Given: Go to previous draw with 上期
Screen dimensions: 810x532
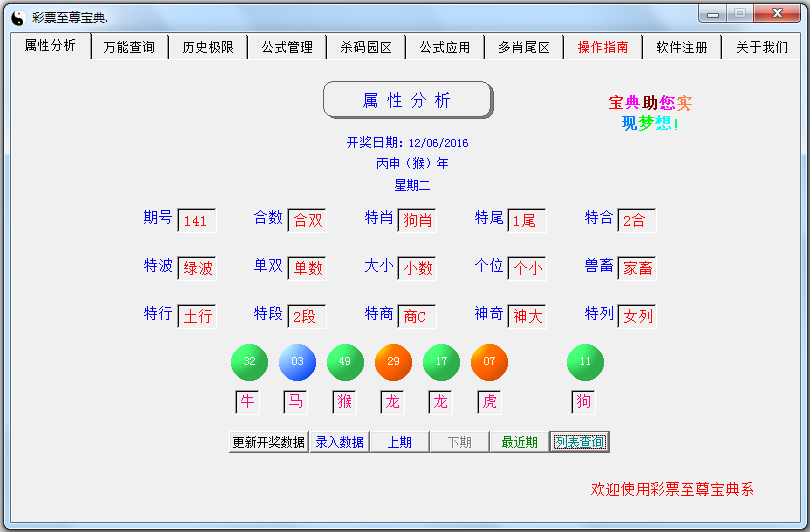Looking at the screenshot, I should click(x=399, y=442).
